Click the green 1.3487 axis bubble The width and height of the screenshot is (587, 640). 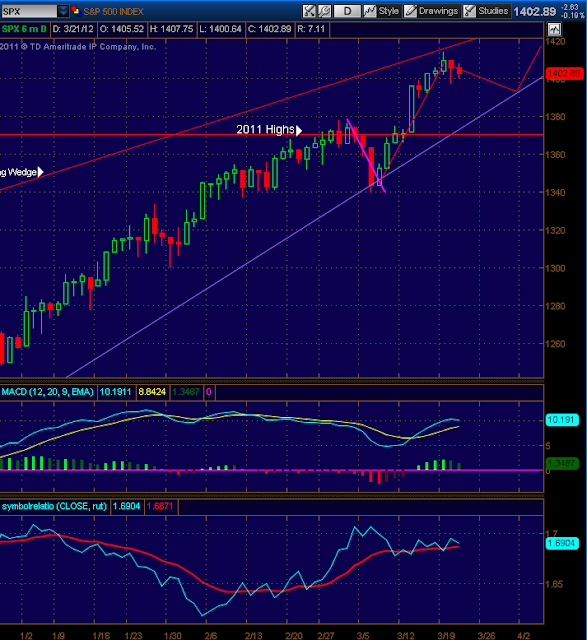point(562,463)
